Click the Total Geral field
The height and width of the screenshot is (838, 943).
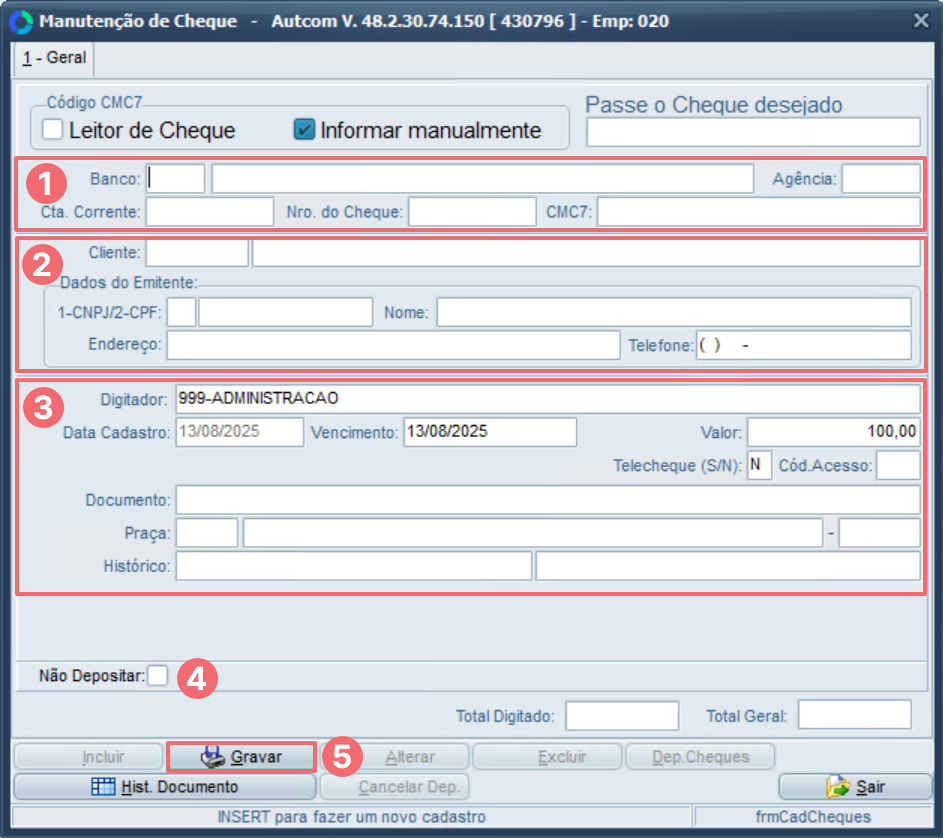(855, 715)
